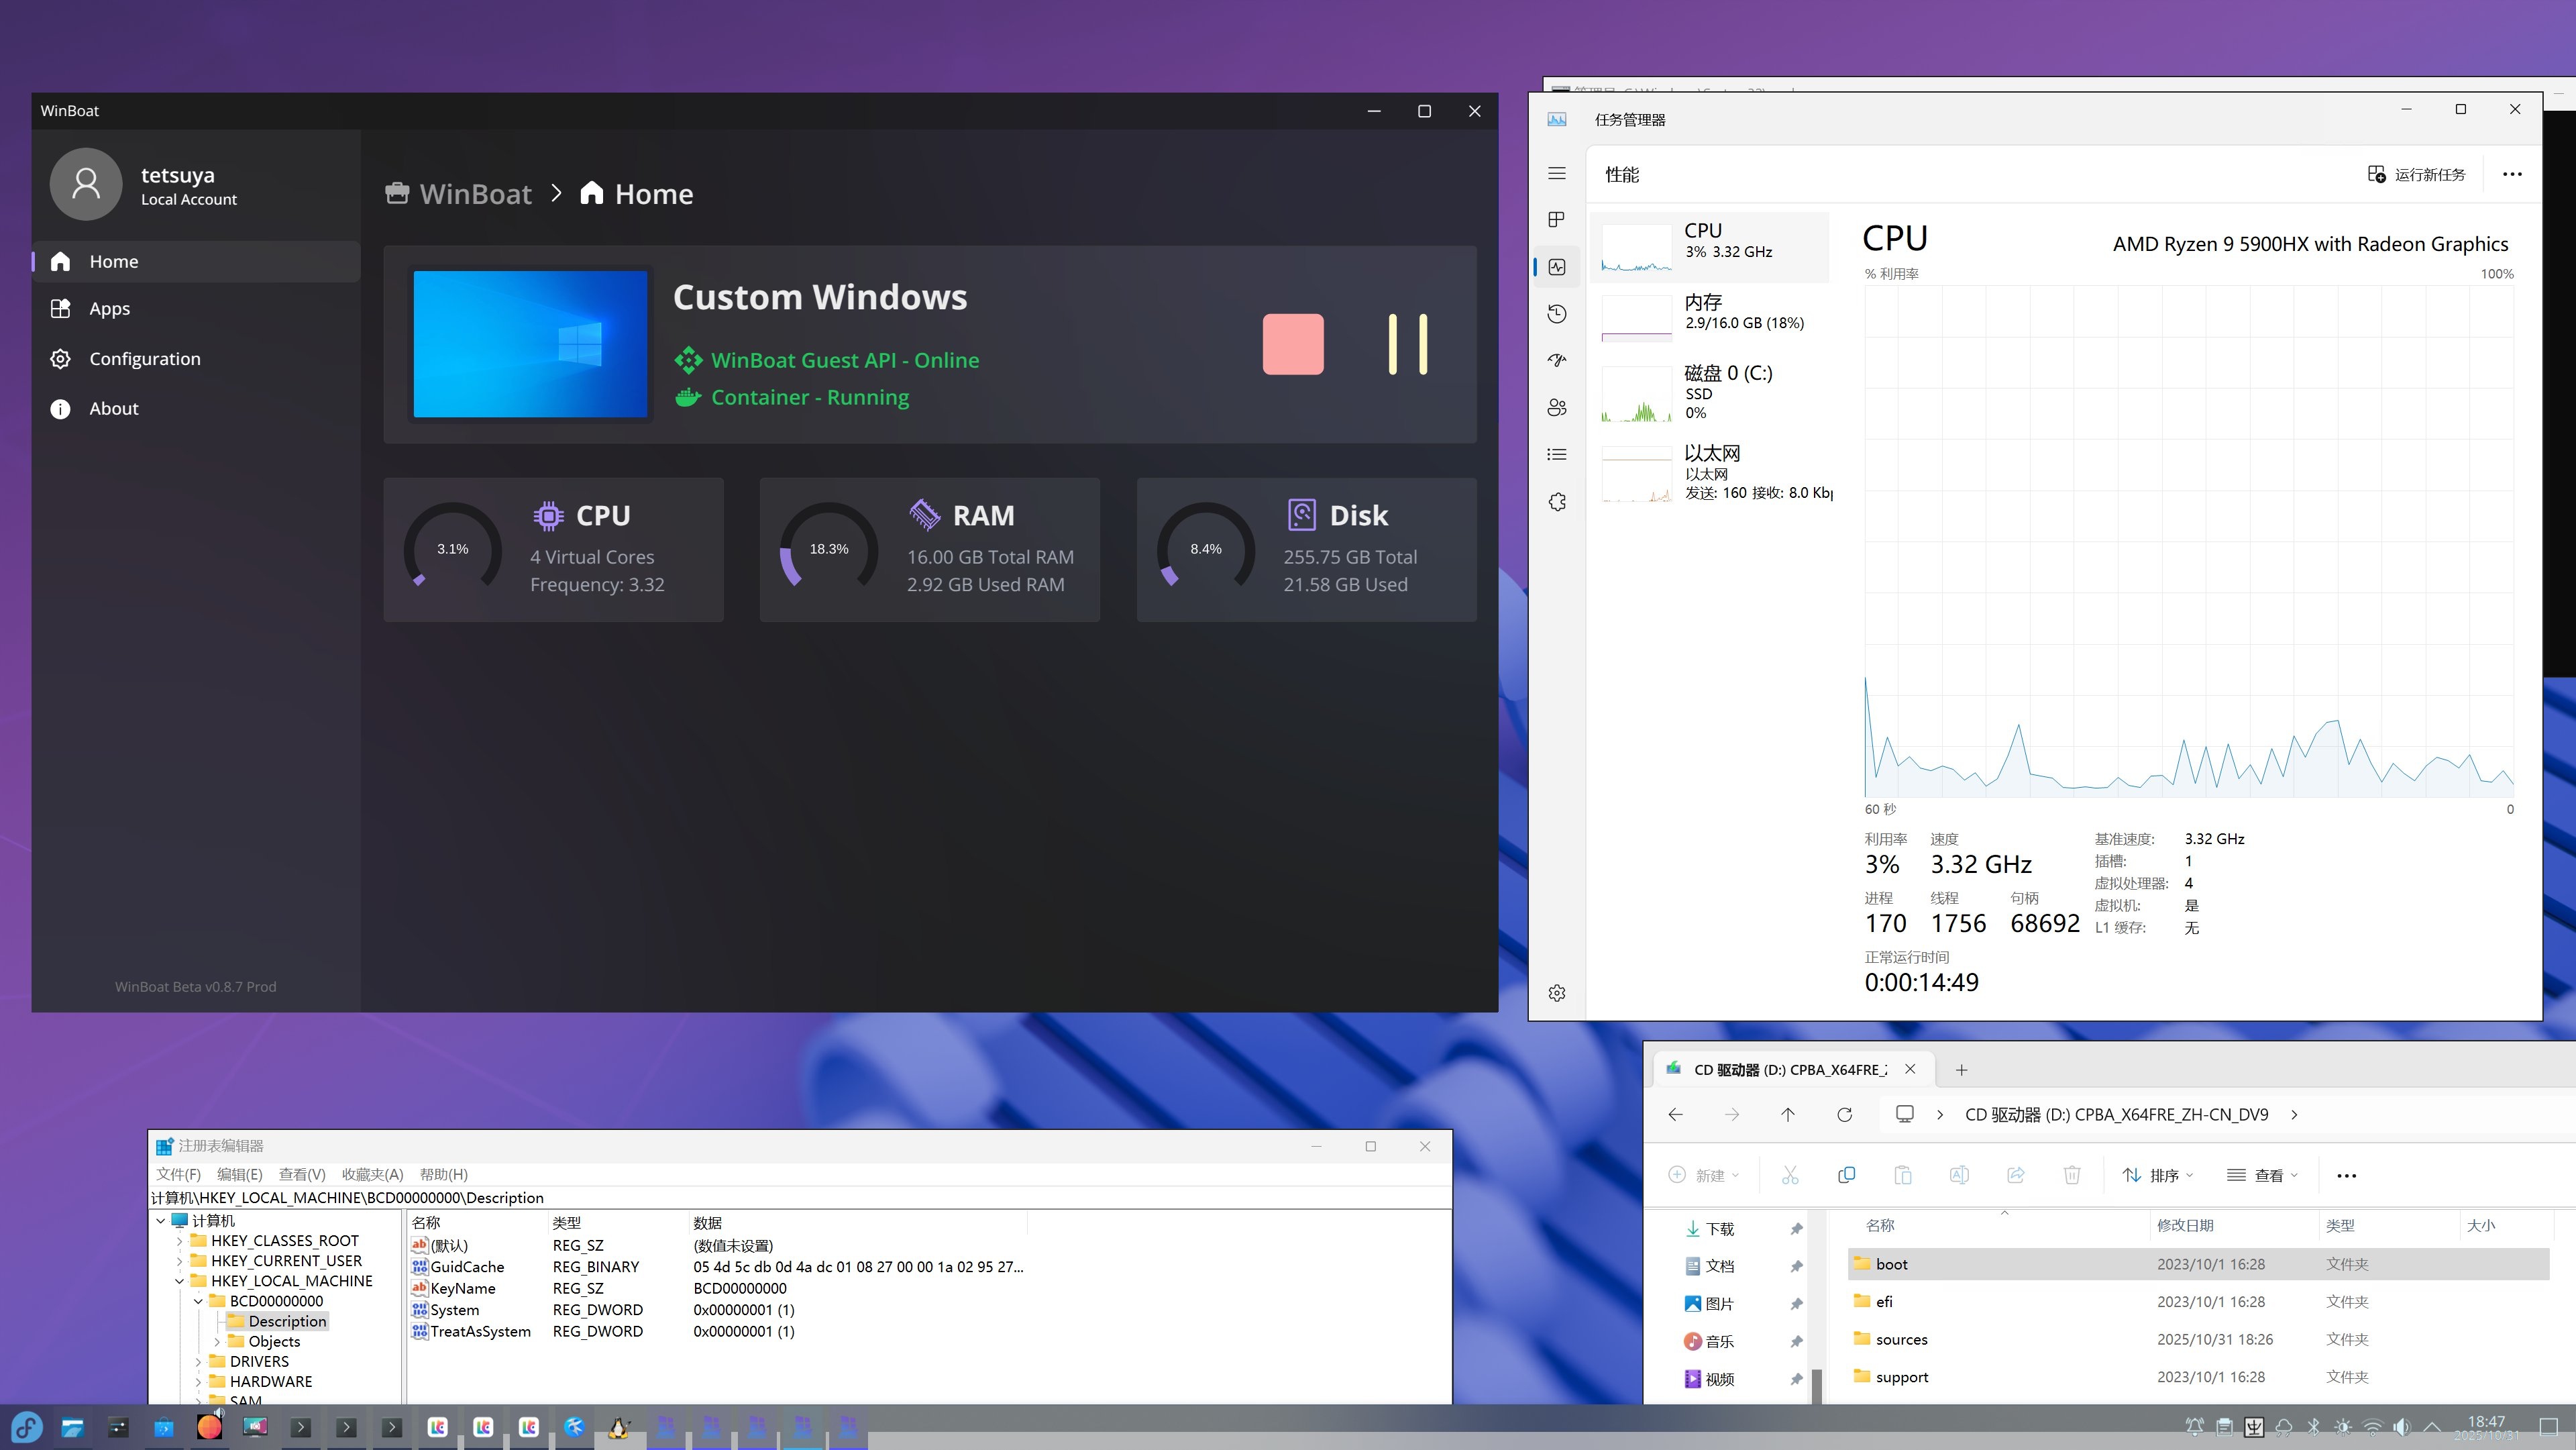The width and height of the screenshot is (2576, 1450).
Task: Expand the Objects registry key
Action: 217,1342
